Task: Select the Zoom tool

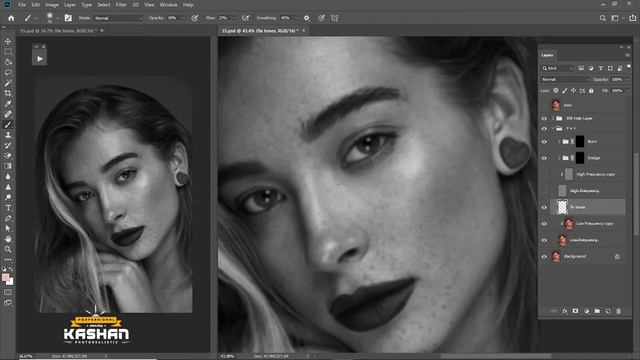Action: point(8,249)
